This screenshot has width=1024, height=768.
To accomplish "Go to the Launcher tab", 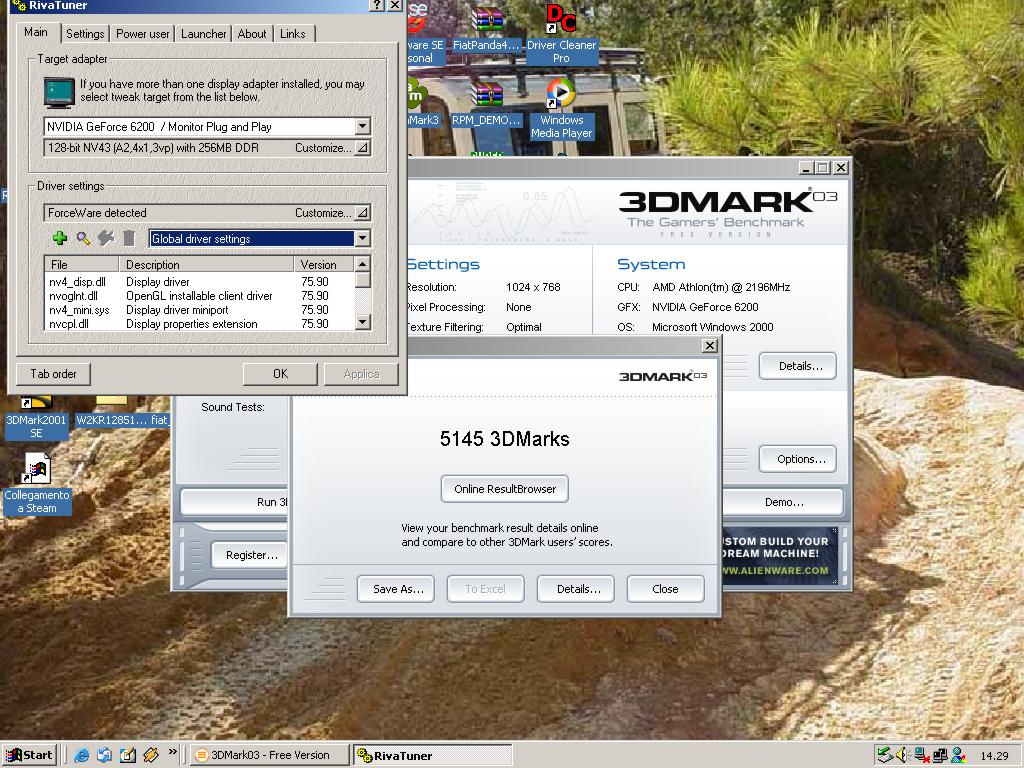I will pos(204,33).
